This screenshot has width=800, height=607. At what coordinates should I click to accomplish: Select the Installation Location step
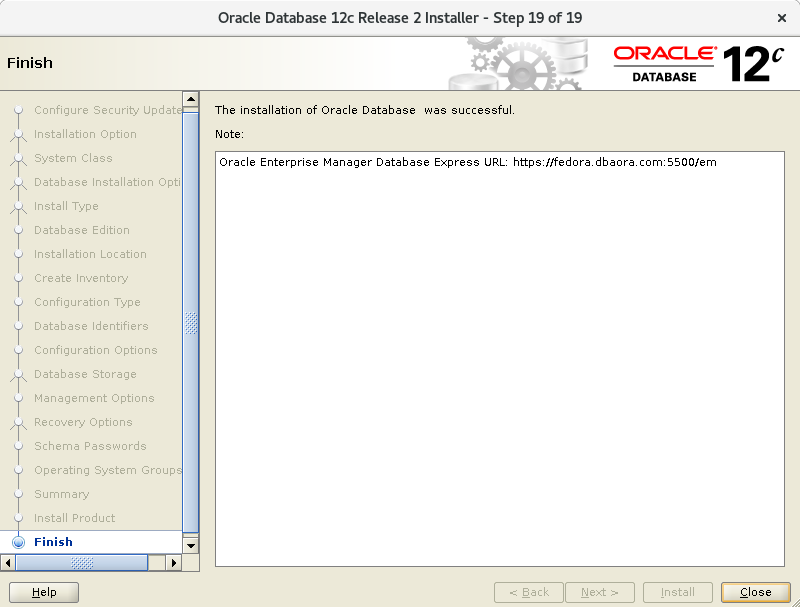(90, 254)
